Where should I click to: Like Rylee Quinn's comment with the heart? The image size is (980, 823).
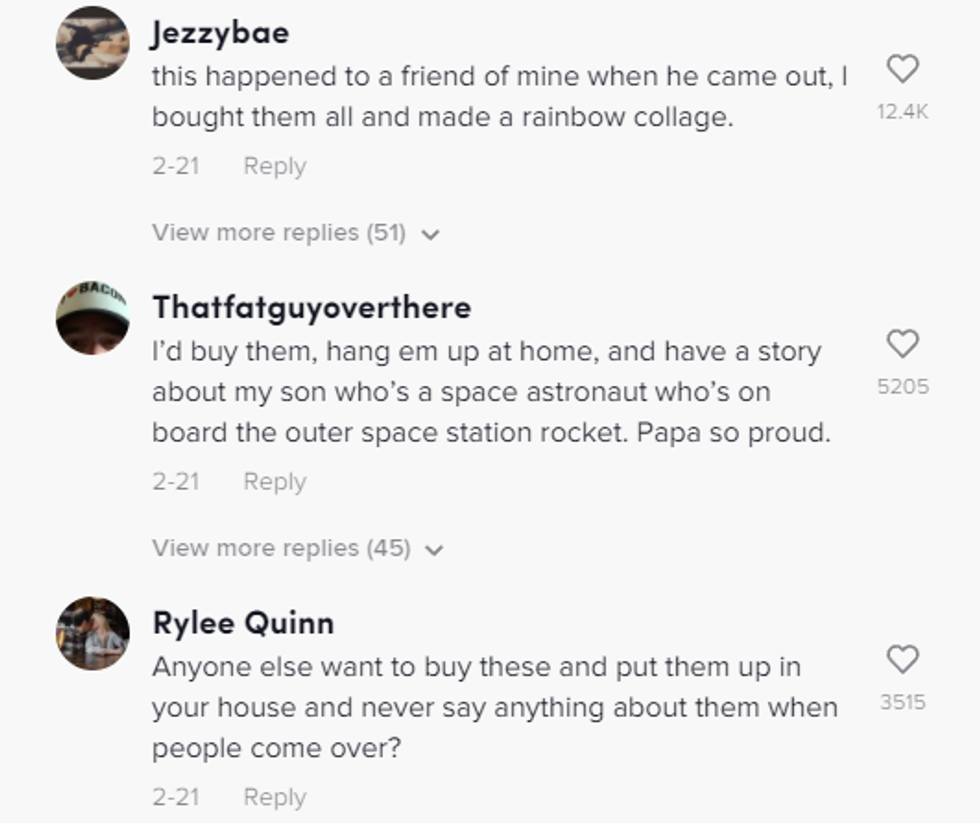tap(902, 659)
